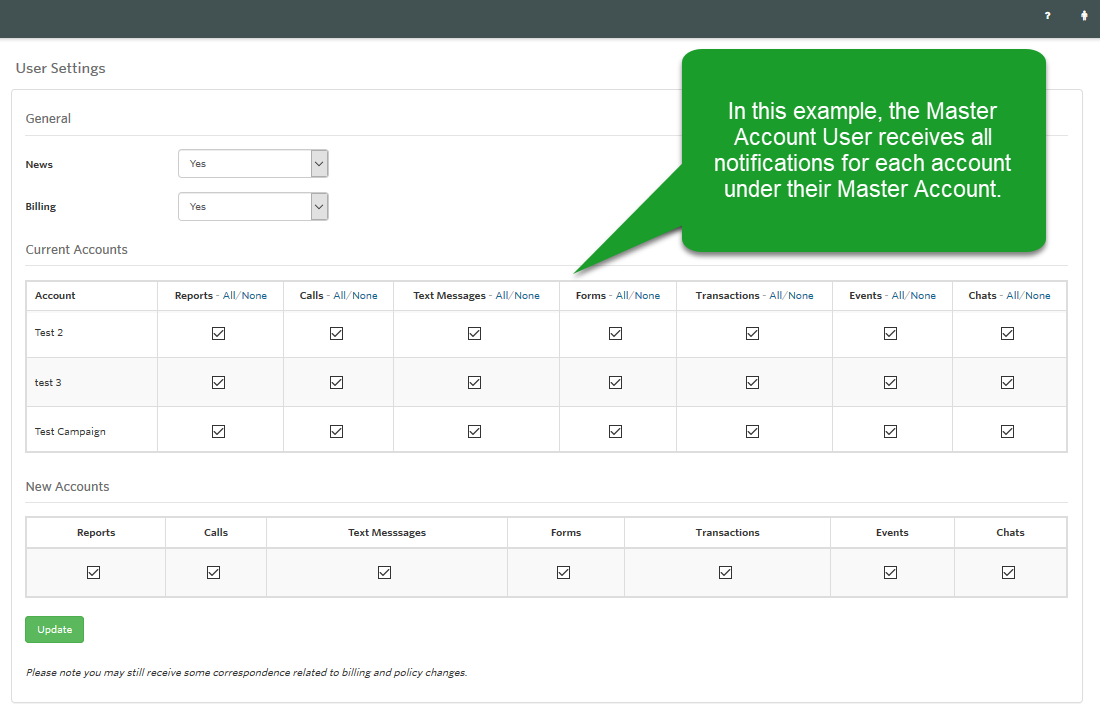Select All for Reports column

click(x=229, y=296)
